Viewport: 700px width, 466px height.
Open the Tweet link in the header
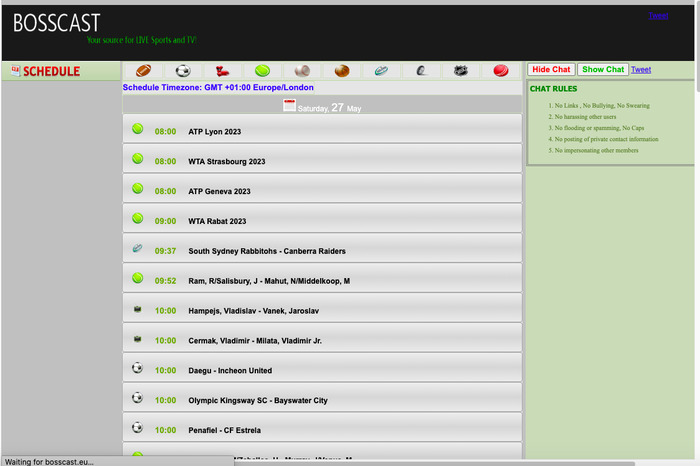click(x=658, y=16)
